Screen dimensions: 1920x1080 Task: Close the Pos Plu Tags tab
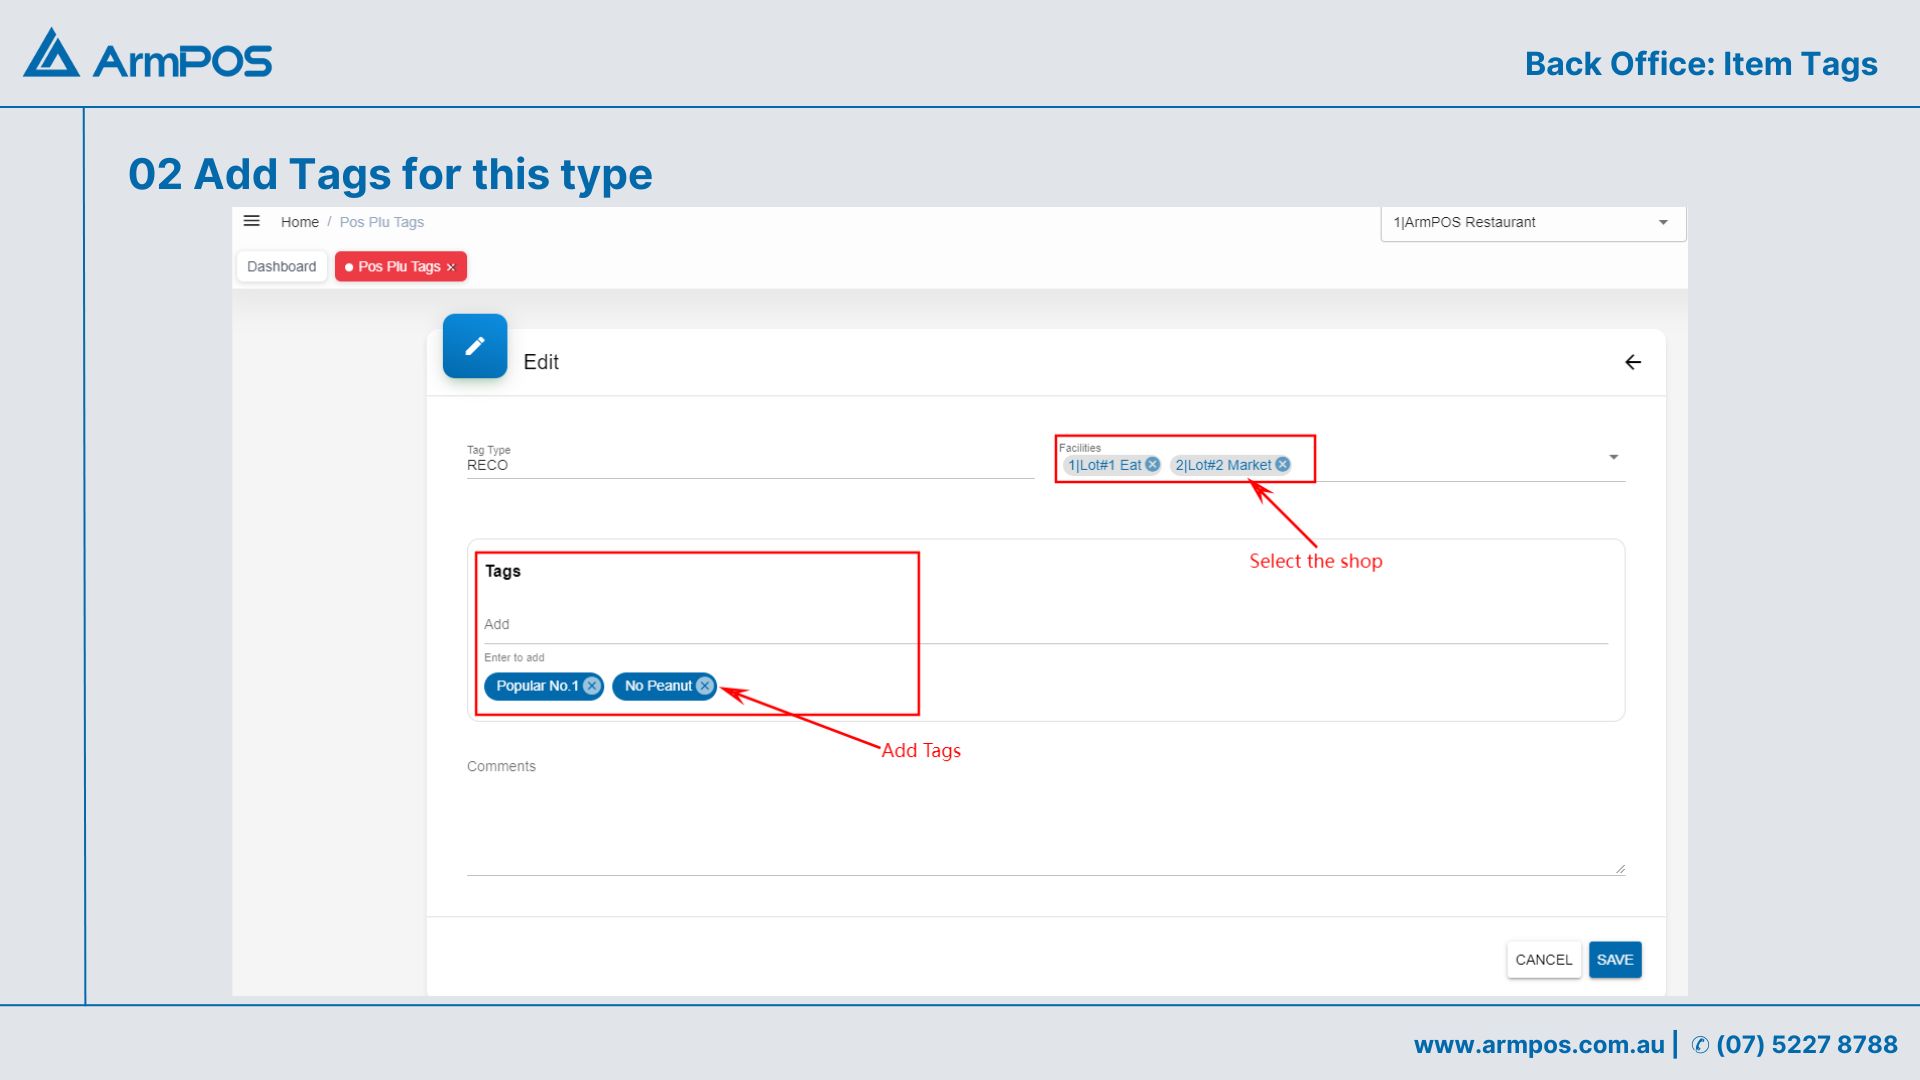click(451, 267)
